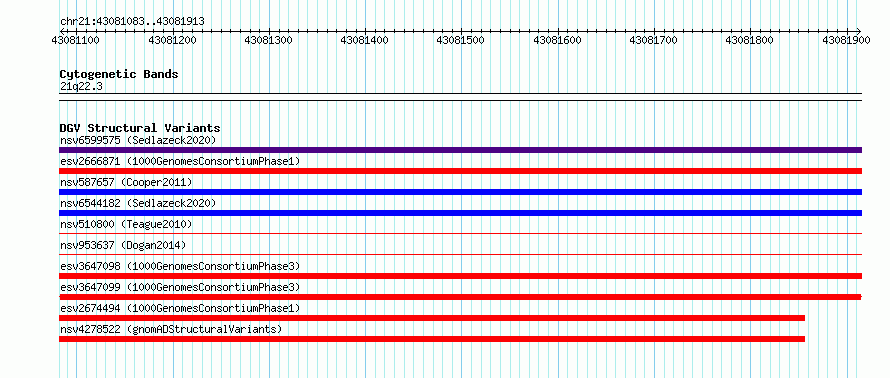
Task: Click ruler position 43081600
Action: (558, 40)
